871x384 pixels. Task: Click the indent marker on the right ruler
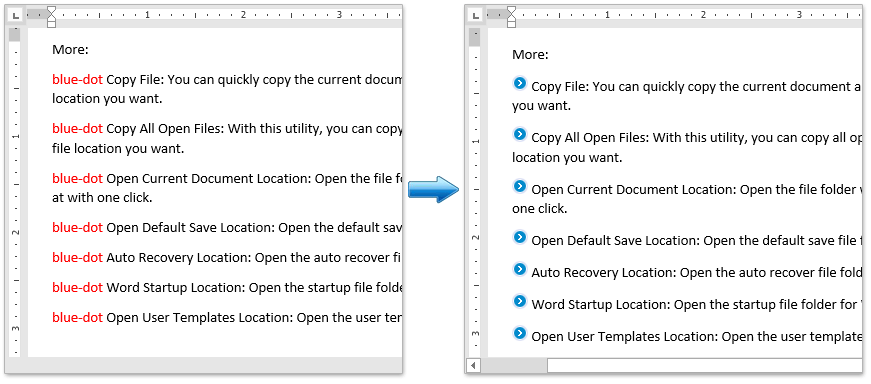[511, 17]
